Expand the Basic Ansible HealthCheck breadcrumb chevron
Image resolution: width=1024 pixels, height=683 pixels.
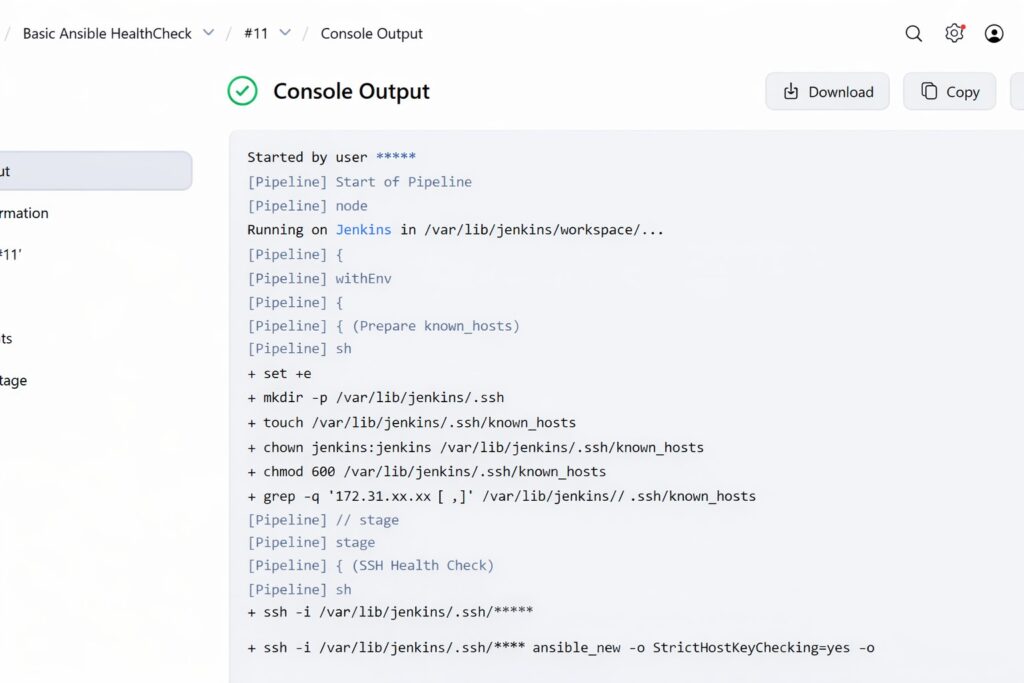tap(209, 33)
